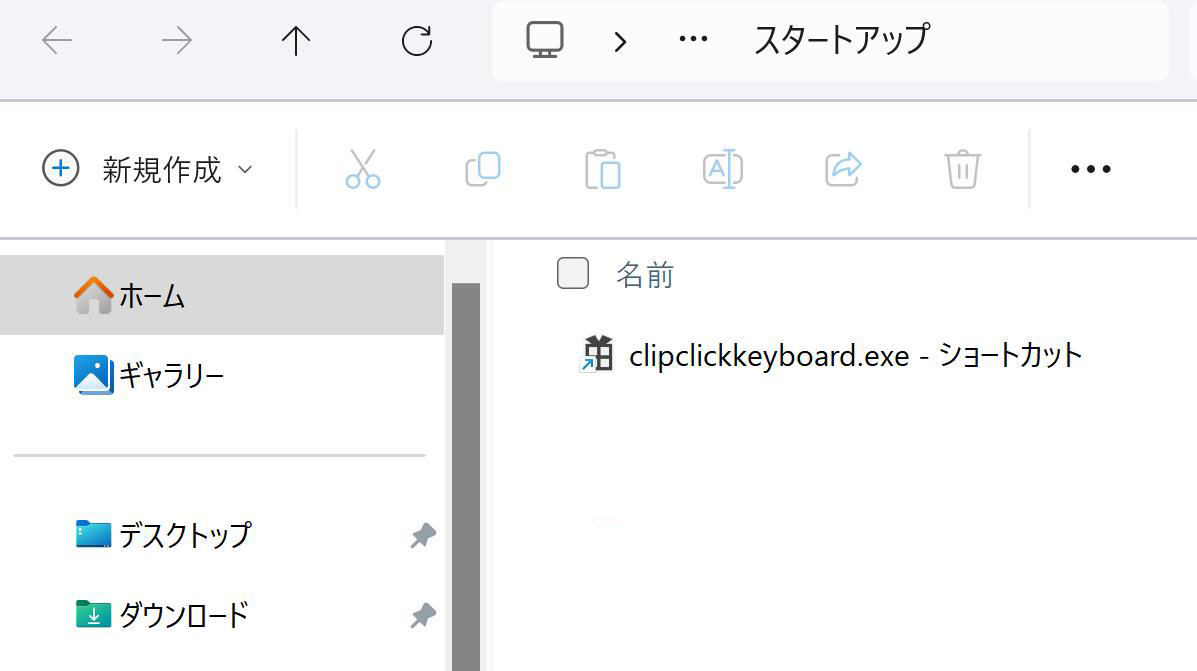1197x671 pixels.
Task: Show hidden path folders via address ellipsis
Action: (692, 41)
